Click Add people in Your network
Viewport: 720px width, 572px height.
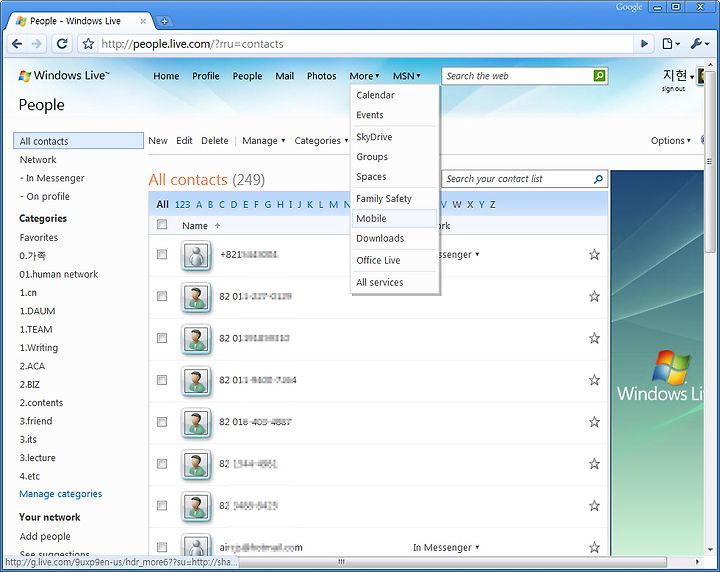(x=45, y=536)
